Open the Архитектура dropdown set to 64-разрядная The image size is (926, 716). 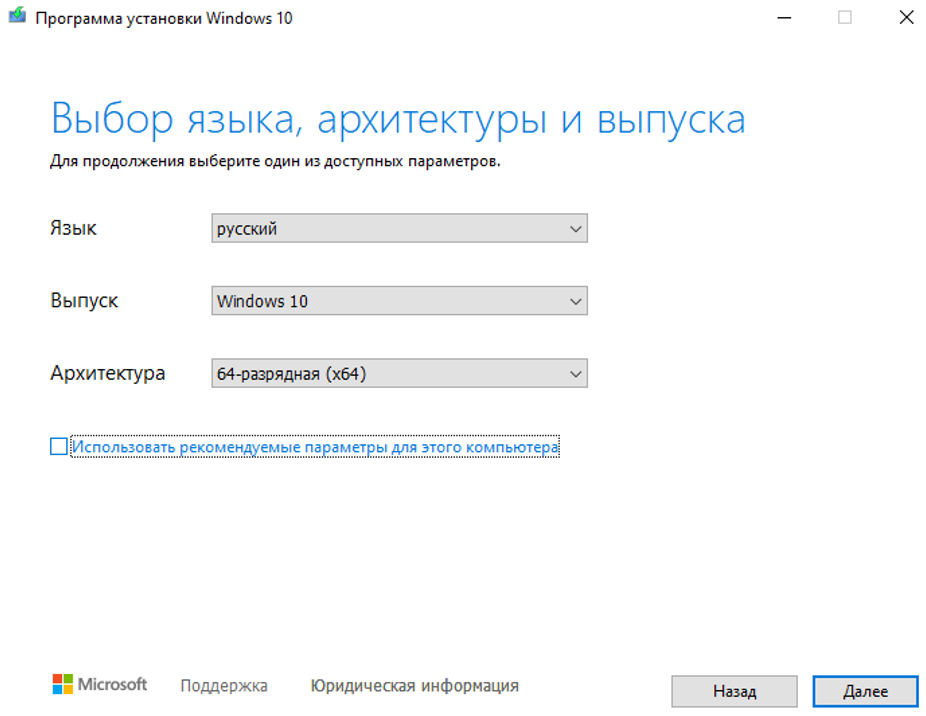click(399, 373)
